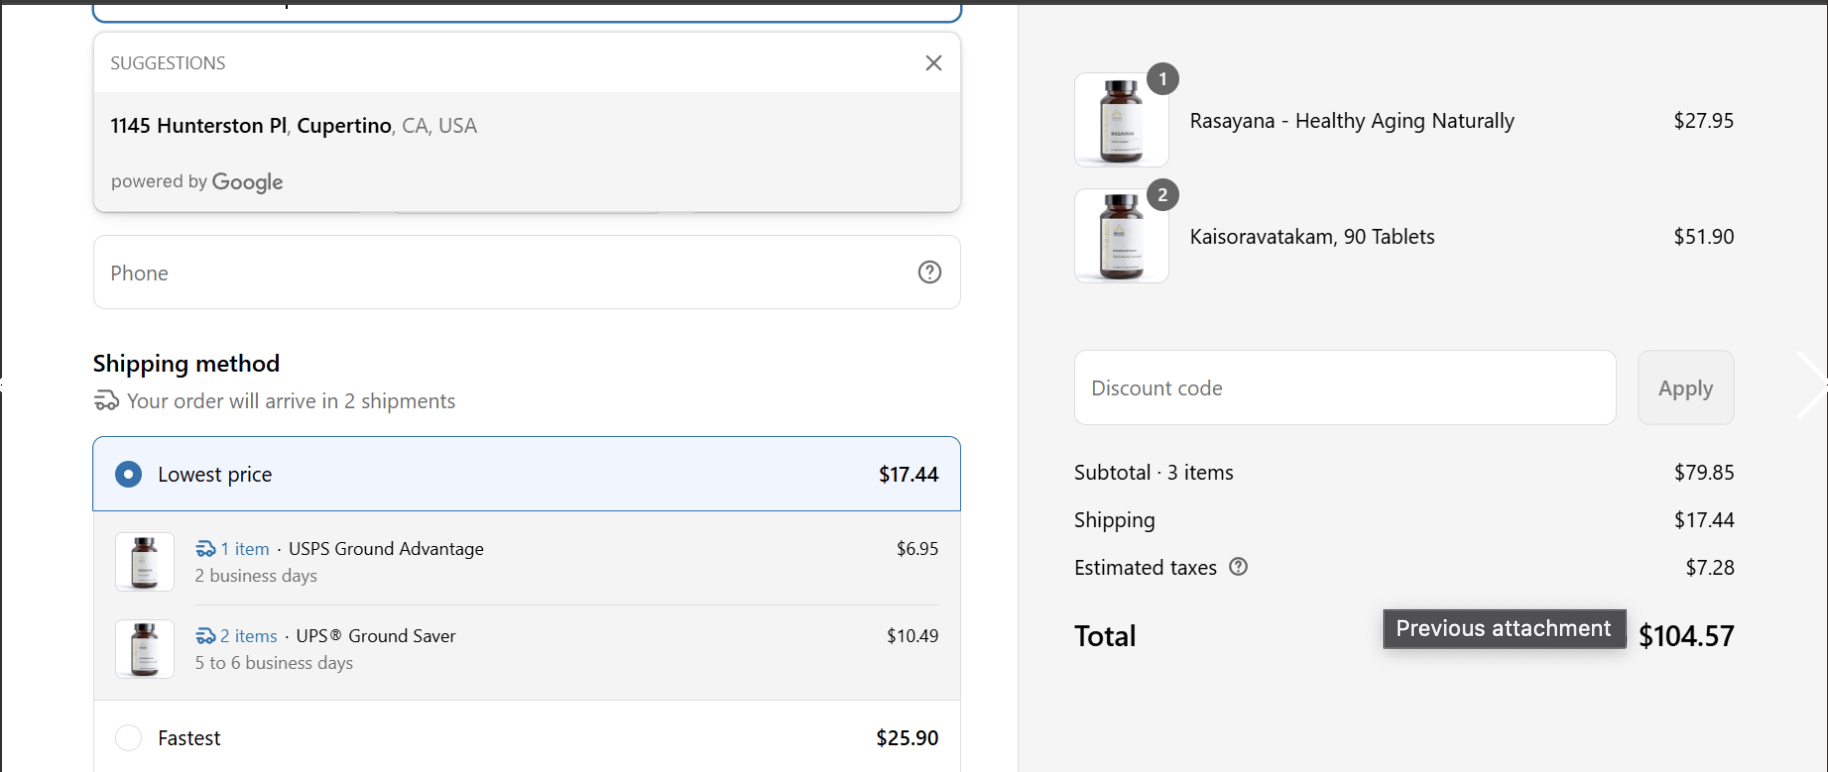Click the quantity badge on the Kaisoravatakam thumbnail
Screen dimensions: 1828x772
click(1161, 195)
